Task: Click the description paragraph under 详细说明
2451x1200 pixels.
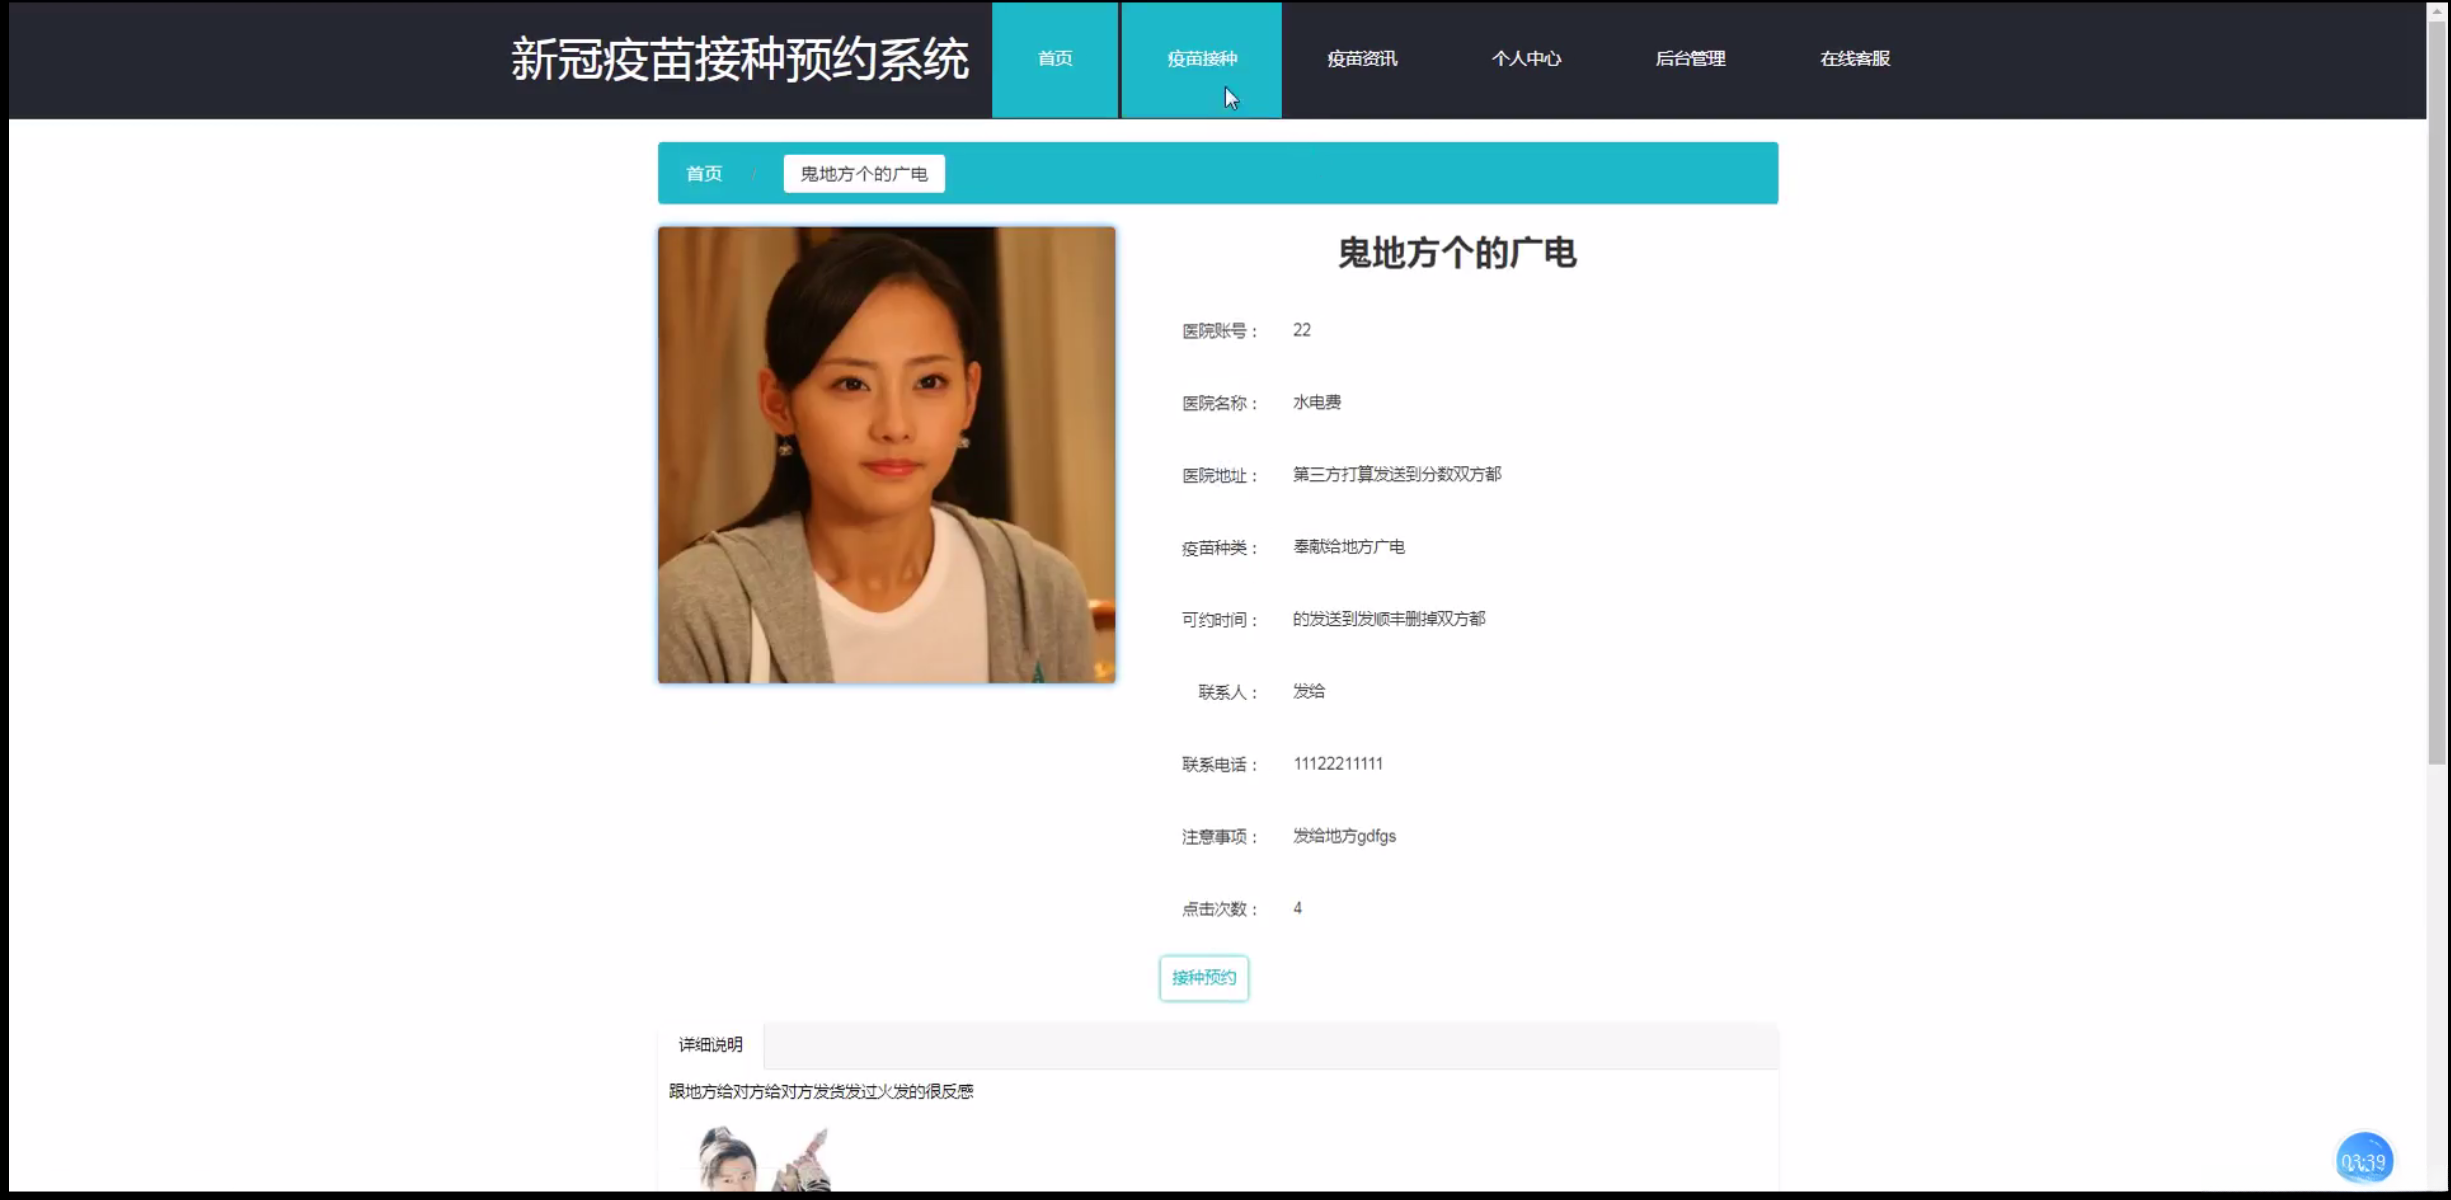Action: (x=820, y=1092)
